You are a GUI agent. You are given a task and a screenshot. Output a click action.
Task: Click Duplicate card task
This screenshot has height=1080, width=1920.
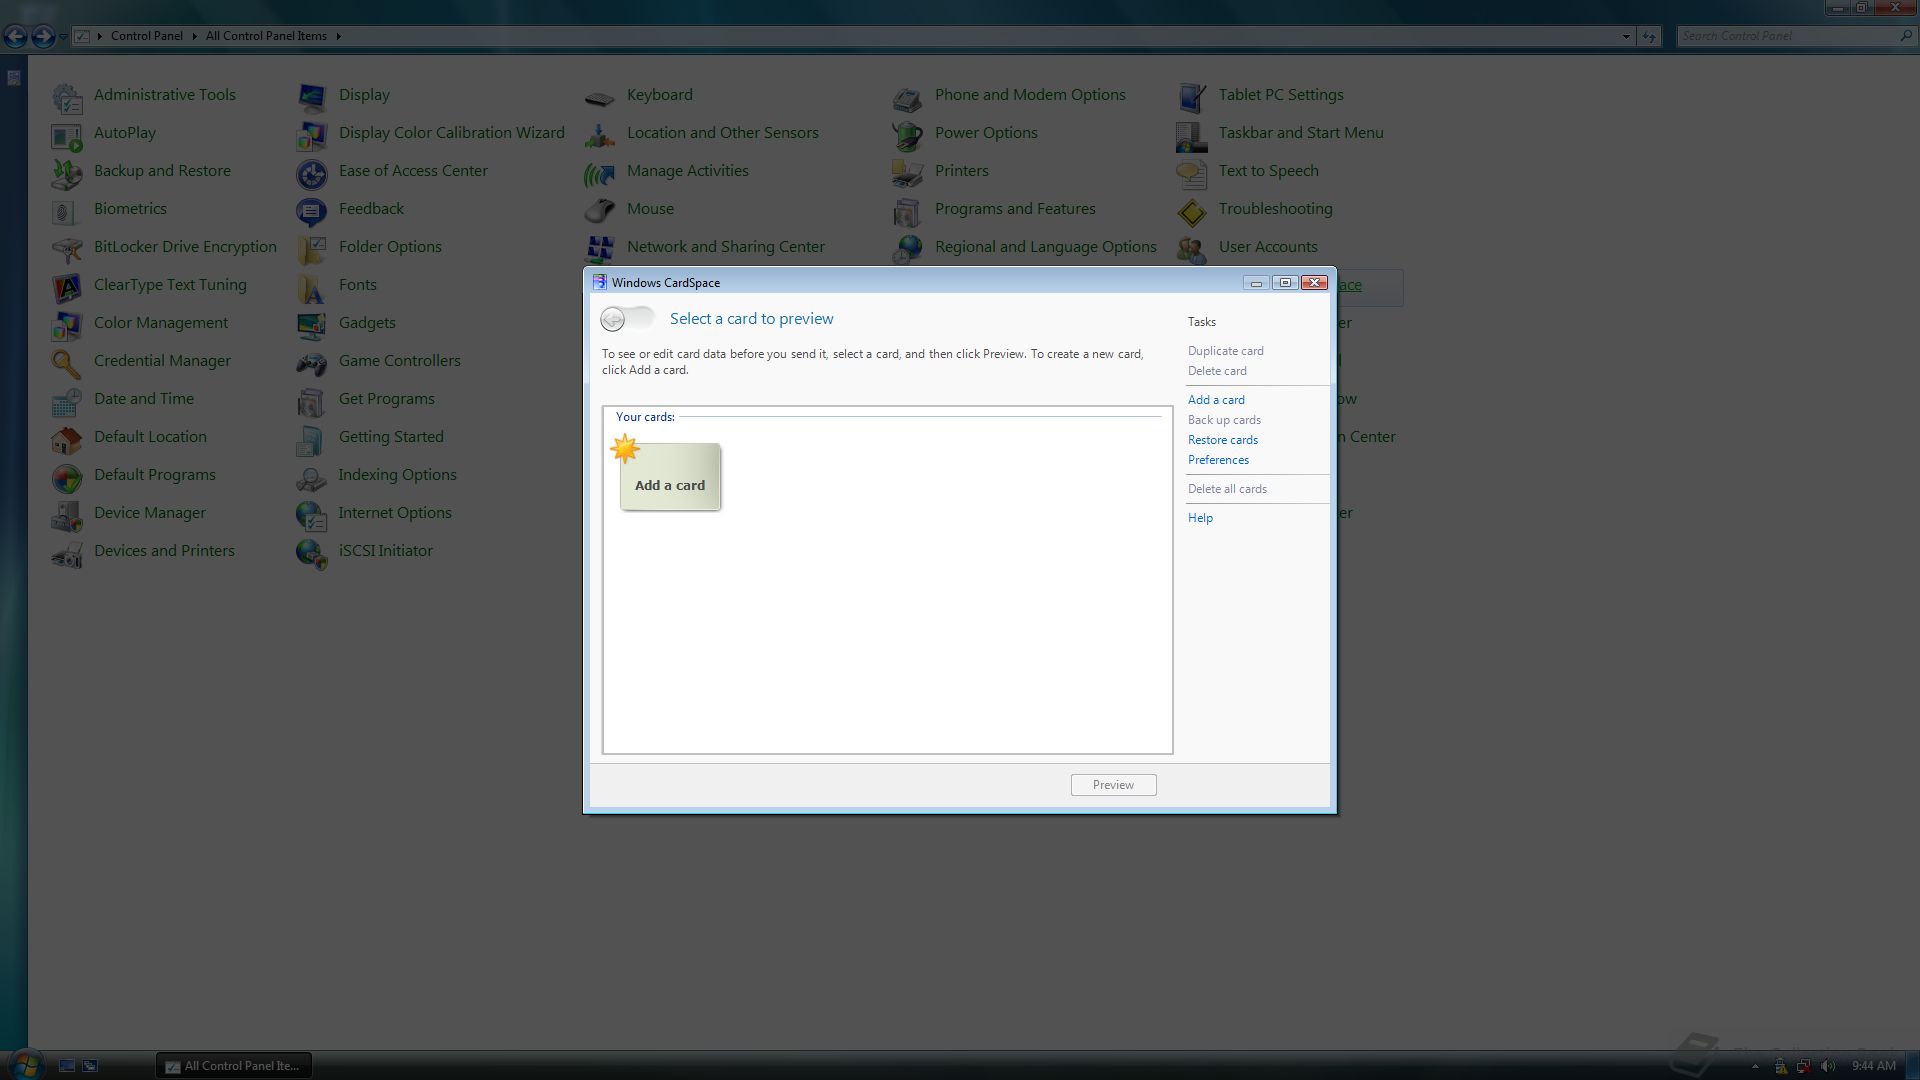point(1225,351)
